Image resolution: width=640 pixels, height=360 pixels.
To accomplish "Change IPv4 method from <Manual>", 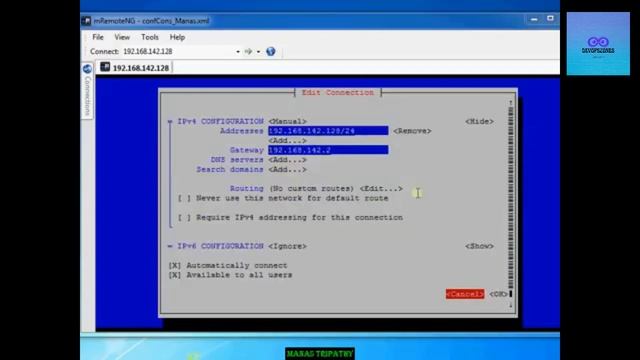I will point(287,121).
